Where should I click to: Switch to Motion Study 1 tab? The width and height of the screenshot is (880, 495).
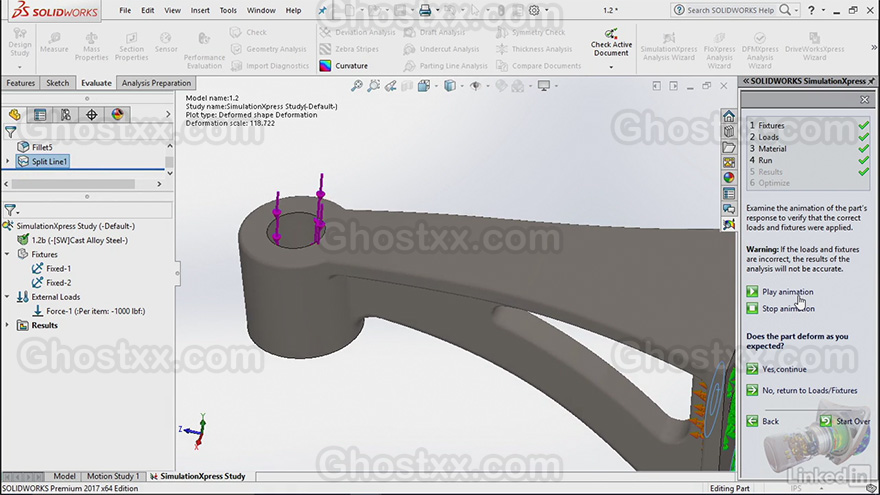(113, 476)
